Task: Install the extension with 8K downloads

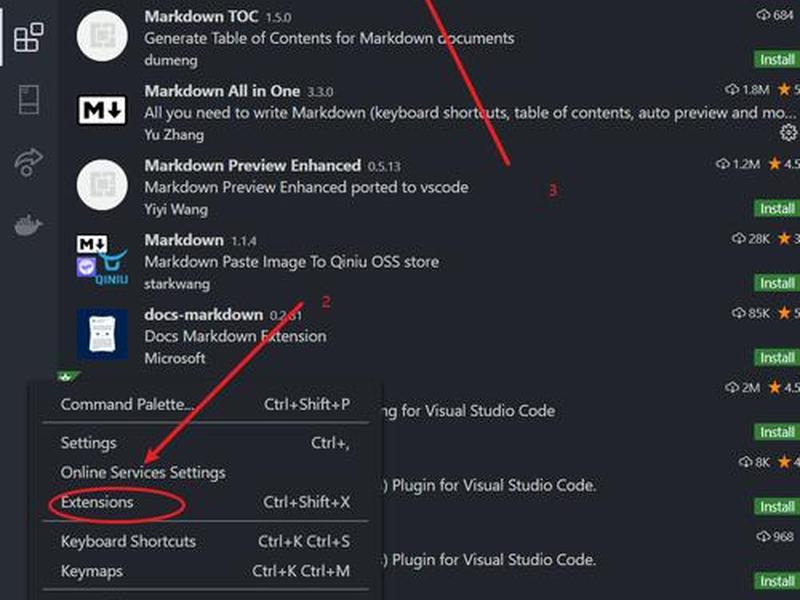Action: click(777, 507)
